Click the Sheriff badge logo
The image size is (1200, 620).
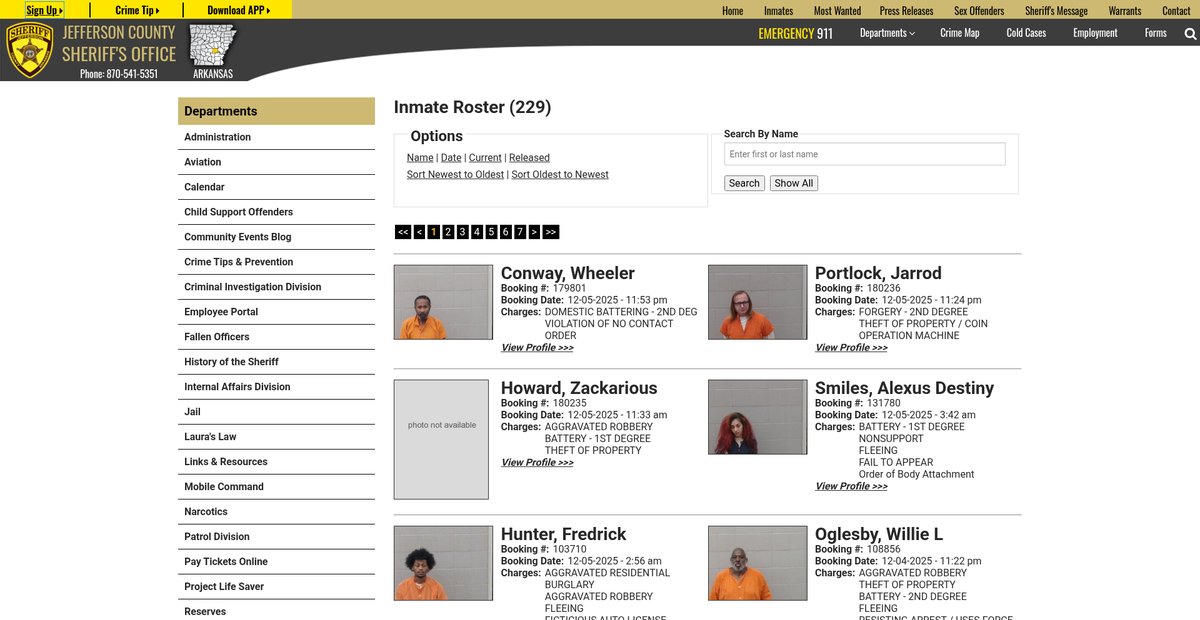pyautogui.click(x=29, y=50)
